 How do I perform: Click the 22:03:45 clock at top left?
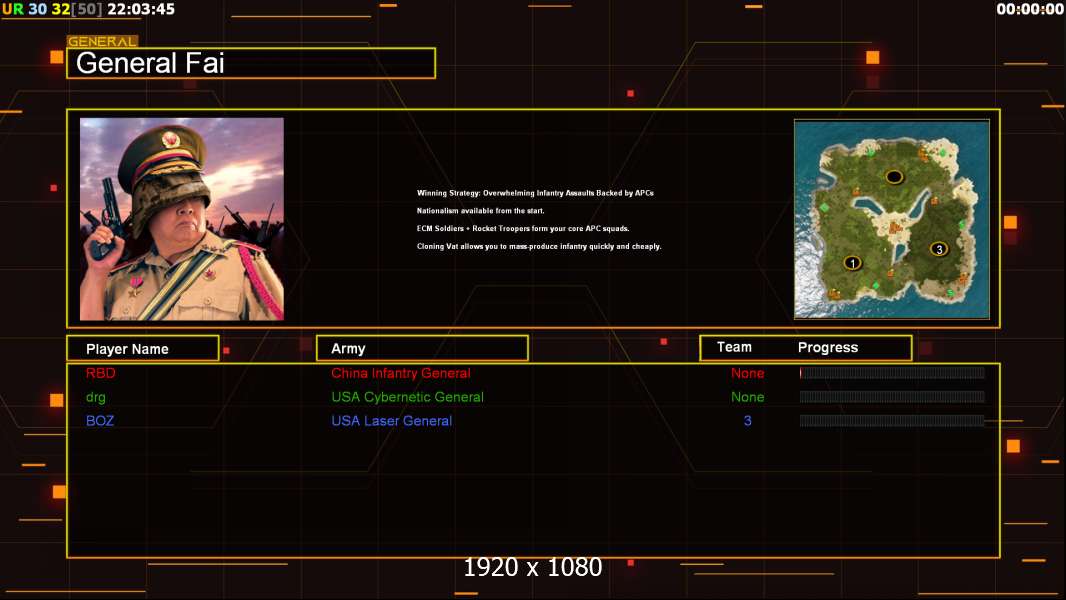[x=141, y=9]
